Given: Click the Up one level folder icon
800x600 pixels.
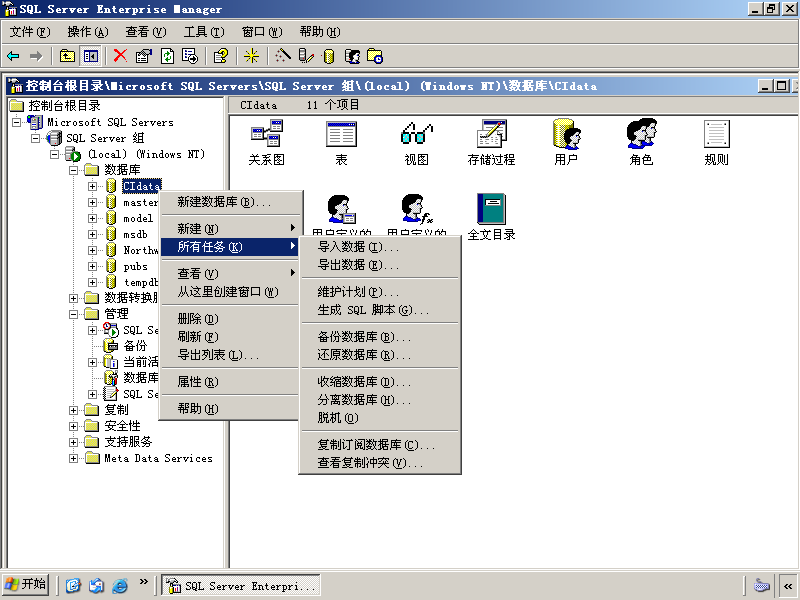Looking at the screenshot, I should pos(67,56).
